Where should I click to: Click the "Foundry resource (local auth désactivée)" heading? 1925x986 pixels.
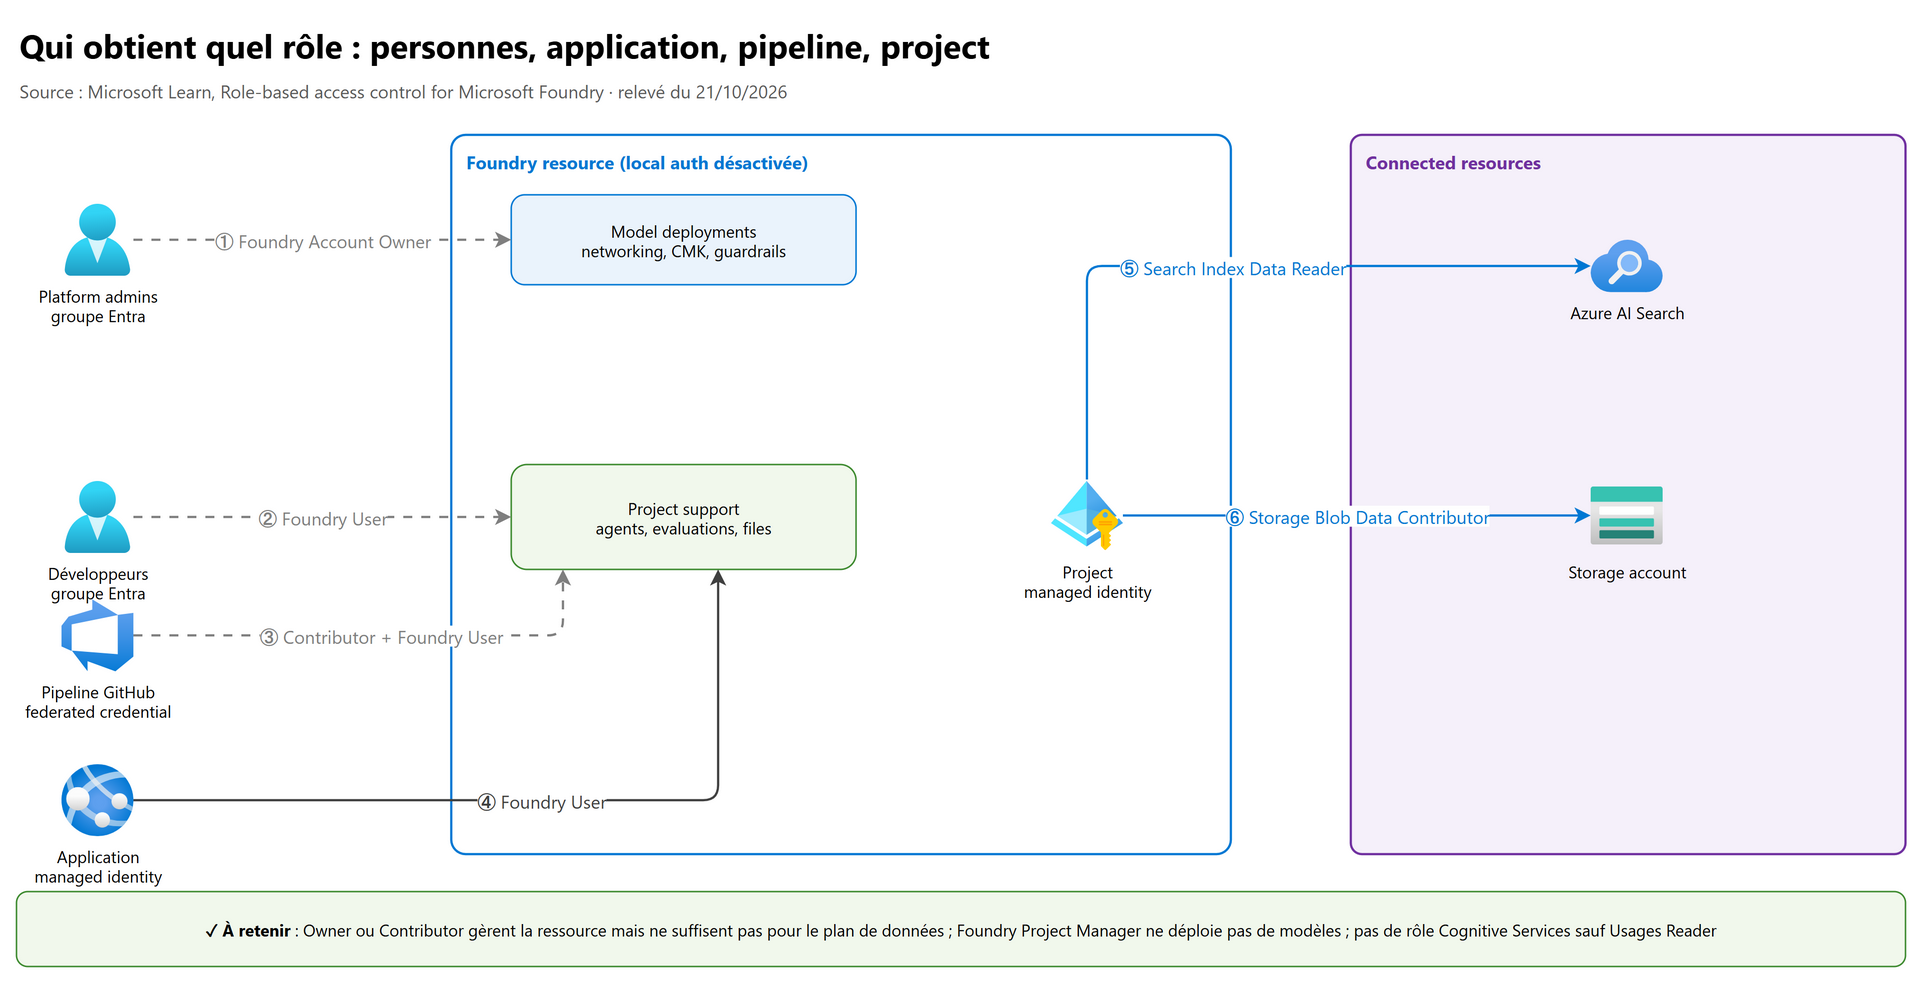(637, 163)
